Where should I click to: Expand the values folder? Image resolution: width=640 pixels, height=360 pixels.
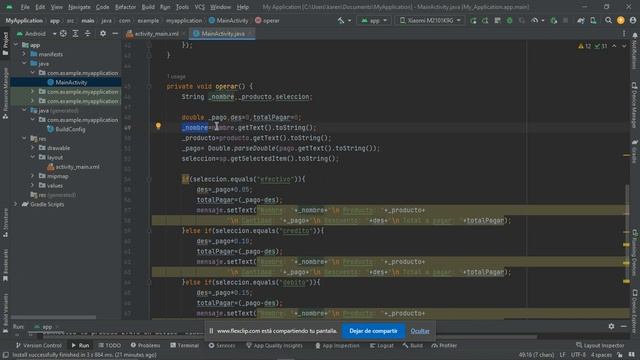click(32, 186)
